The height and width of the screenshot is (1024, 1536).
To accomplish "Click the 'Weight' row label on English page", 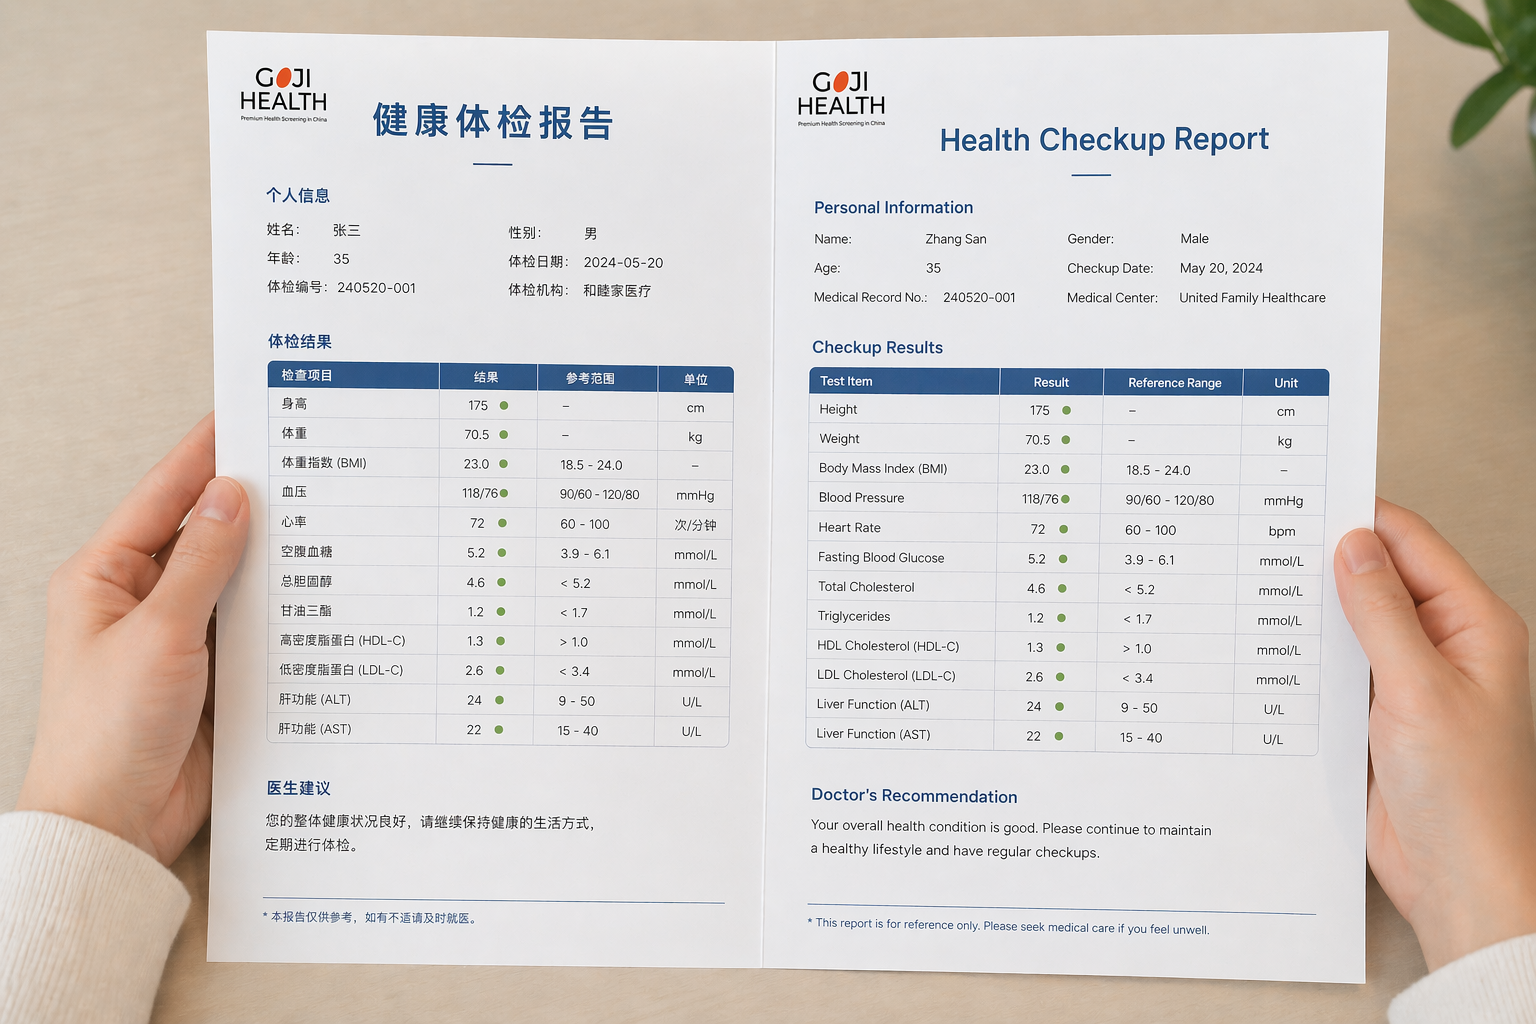I will [x=839, y=439].
